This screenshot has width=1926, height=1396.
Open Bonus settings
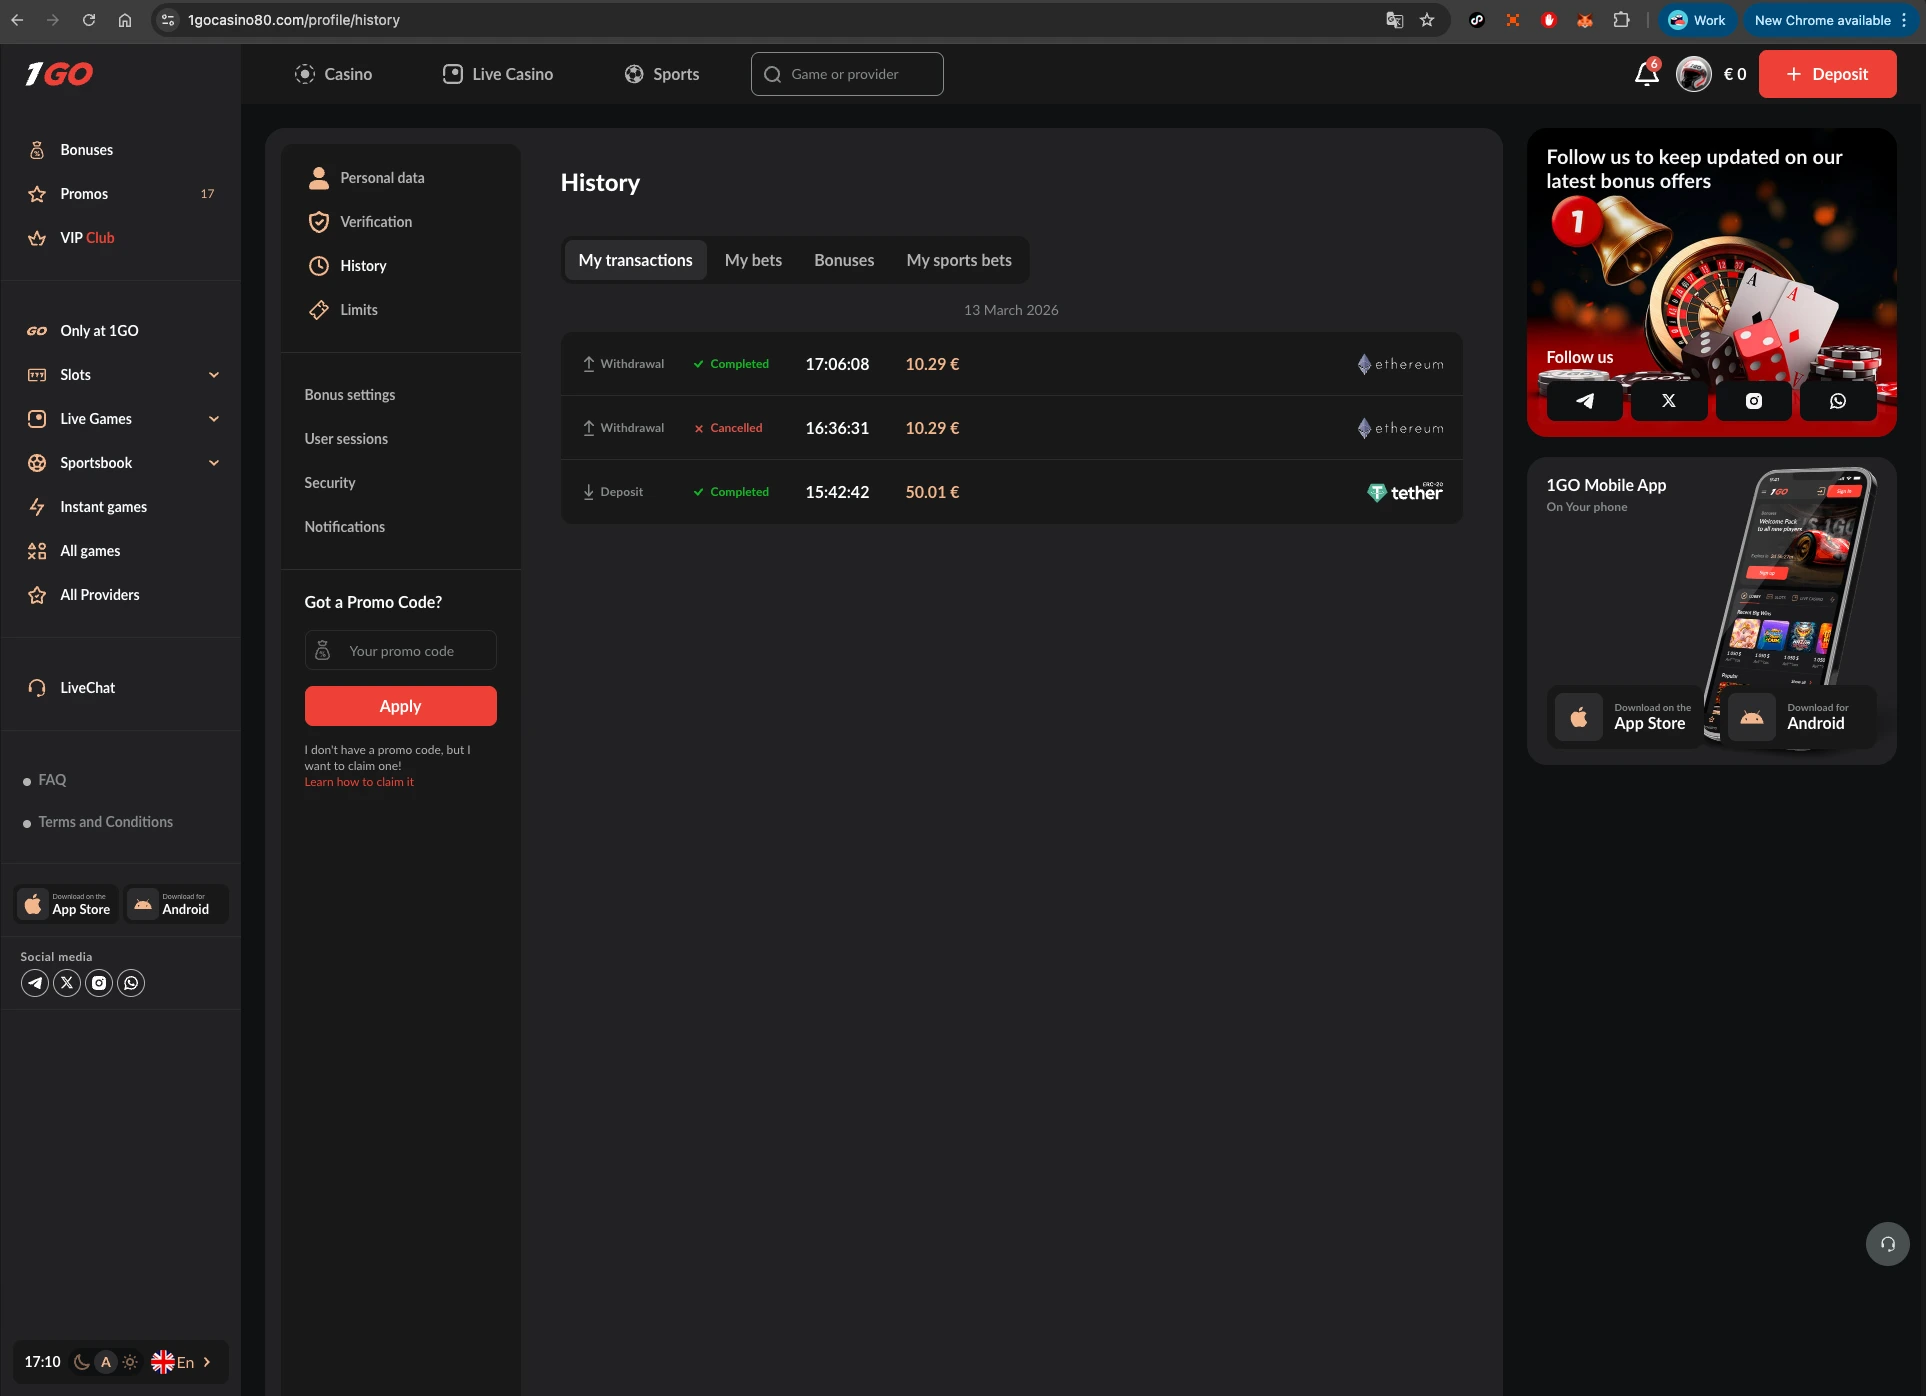(350, 395)
